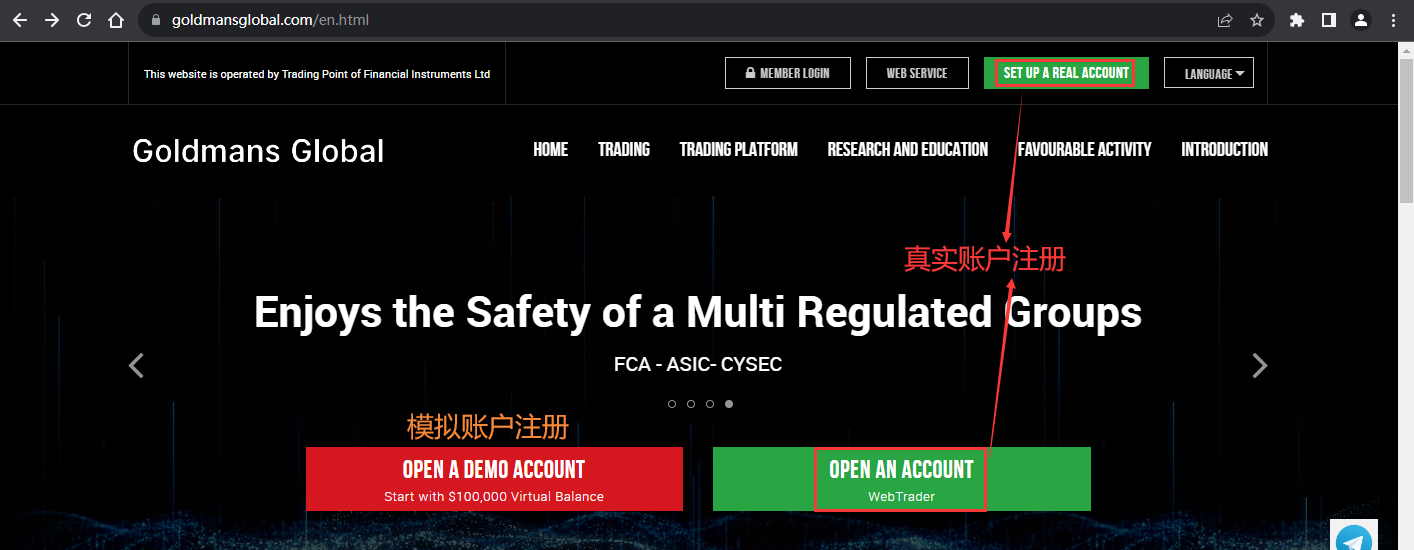Image resolution: width=1414 pixels, height=550 pixels.
Task: Open the browser extensions puzzle icon
Action: (x=1297, y=20)
